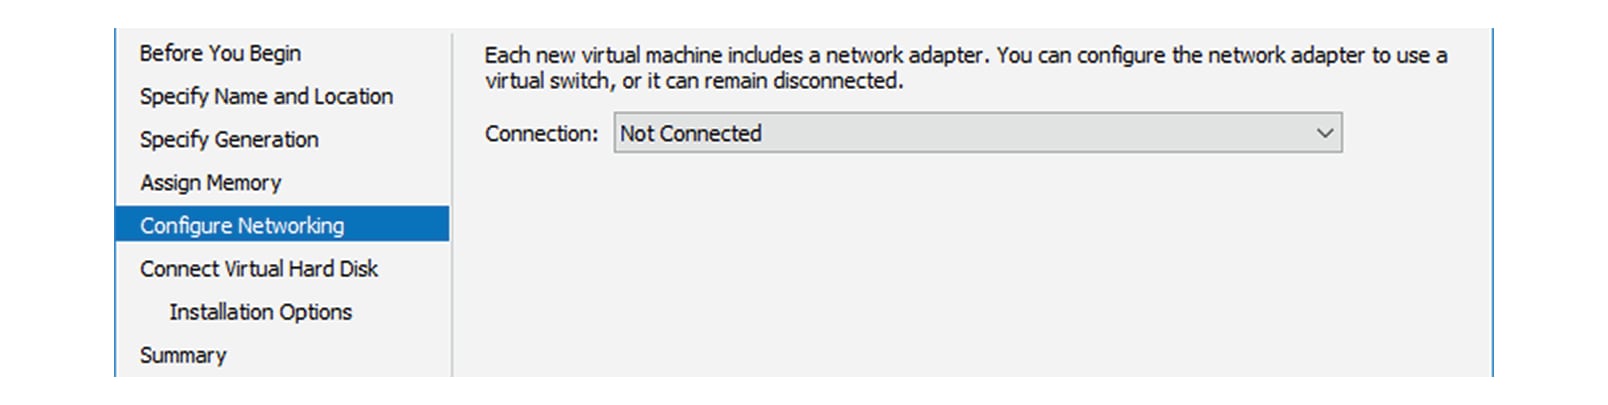The height and width of the screenshot is (405, 1608).
Task: Choose the indented Installation Options step
Action: coord(260,311)
